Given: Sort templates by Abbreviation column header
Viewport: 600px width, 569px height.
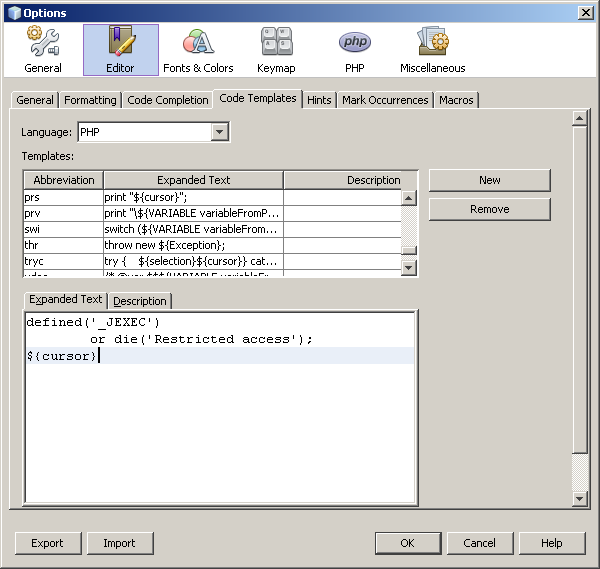Looking at the screenshot, I should 63,180.
